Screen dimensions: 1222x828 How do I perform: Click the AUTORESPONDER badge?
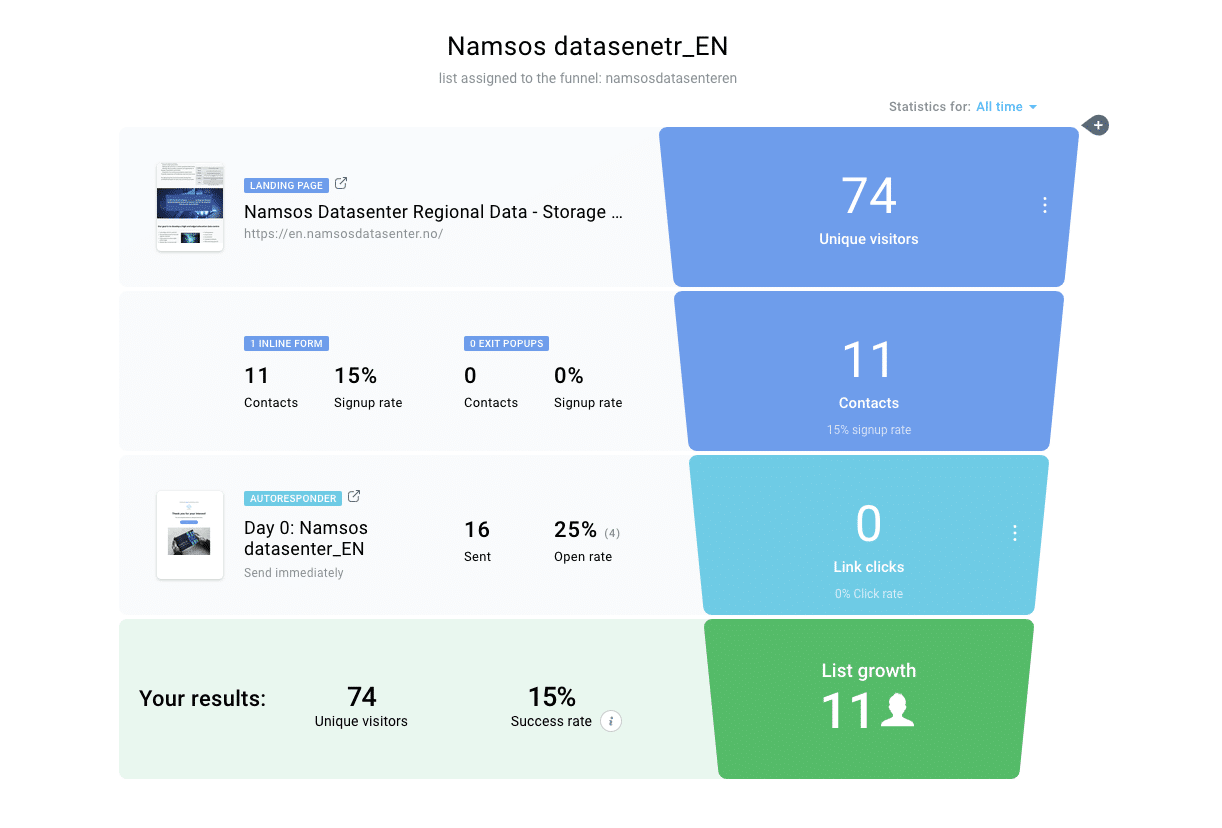pyautogui.click(x=292, y=498)
